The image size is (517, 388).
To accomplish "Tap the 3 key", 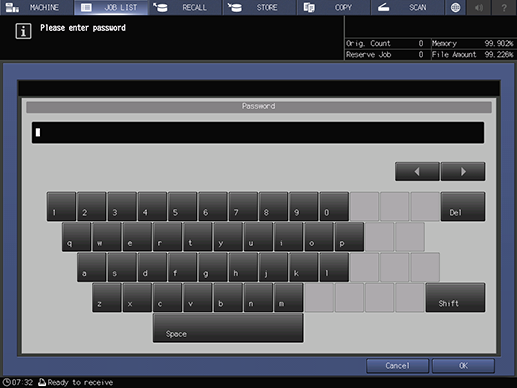I will point(122,206).
